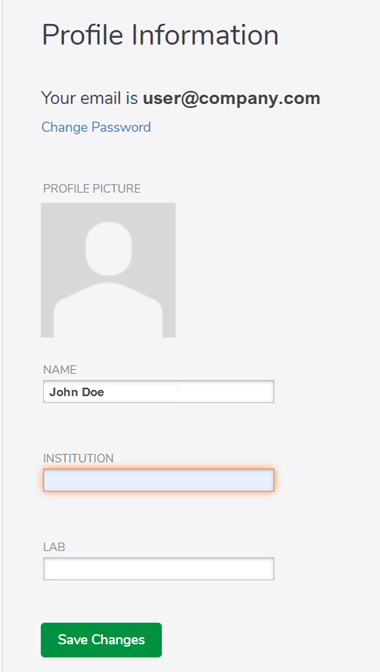Click the avatar silhouette head icon
Viewport: 380px width, 672px height.
pyautogui.click(x=109, y=249)
